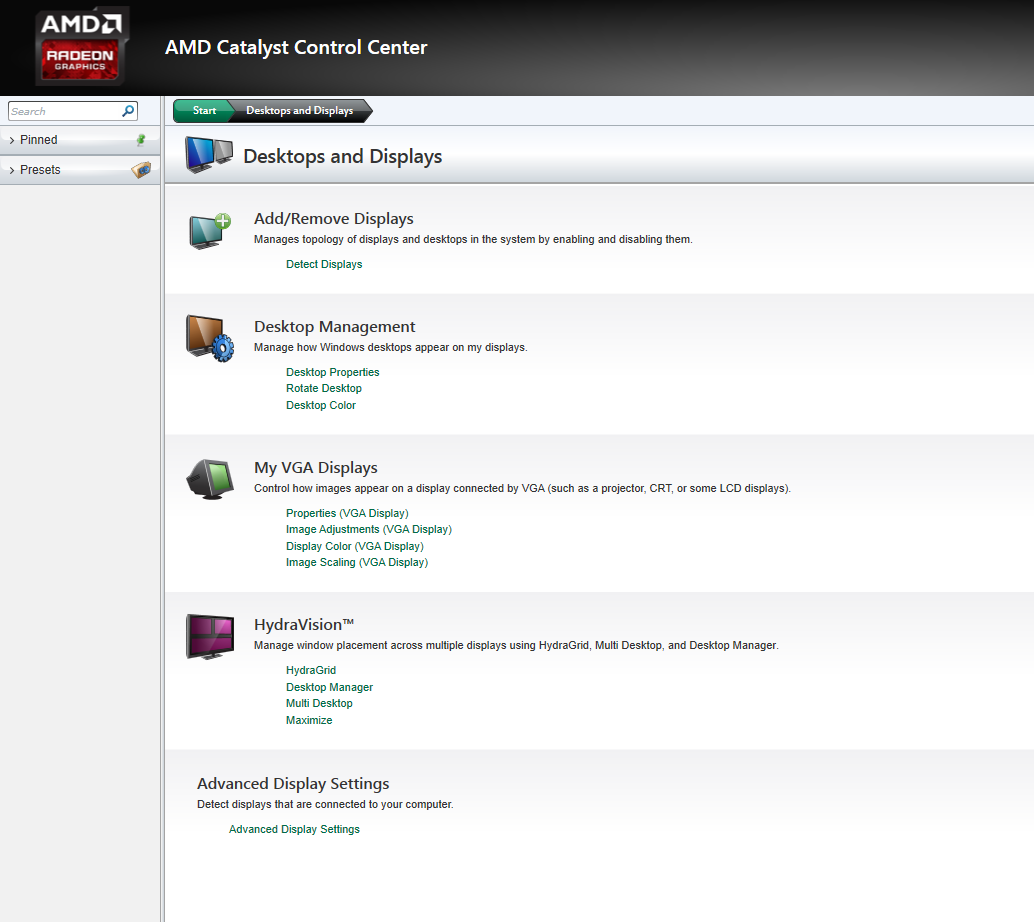The width and height of the screenshot is (1034, 922).
Task: Click the Desktop Management gear monitor icon
Action: pyautogui.click(x=209, y=338)
